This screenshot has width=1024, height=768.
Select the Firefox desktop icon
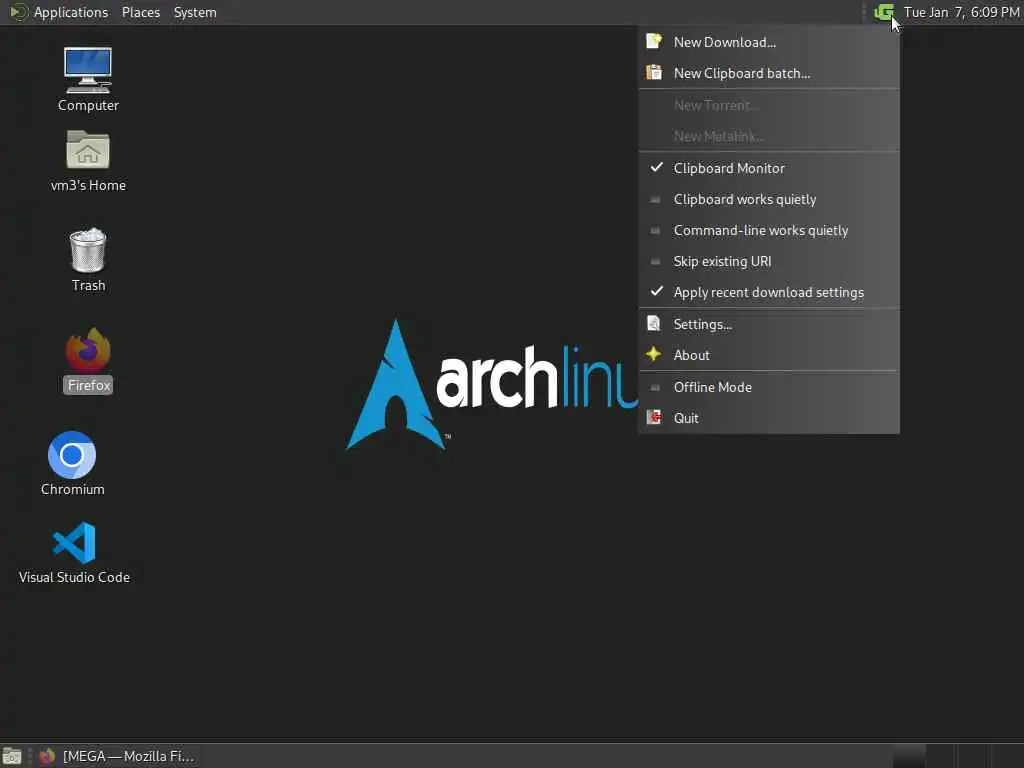click(88, 360)
